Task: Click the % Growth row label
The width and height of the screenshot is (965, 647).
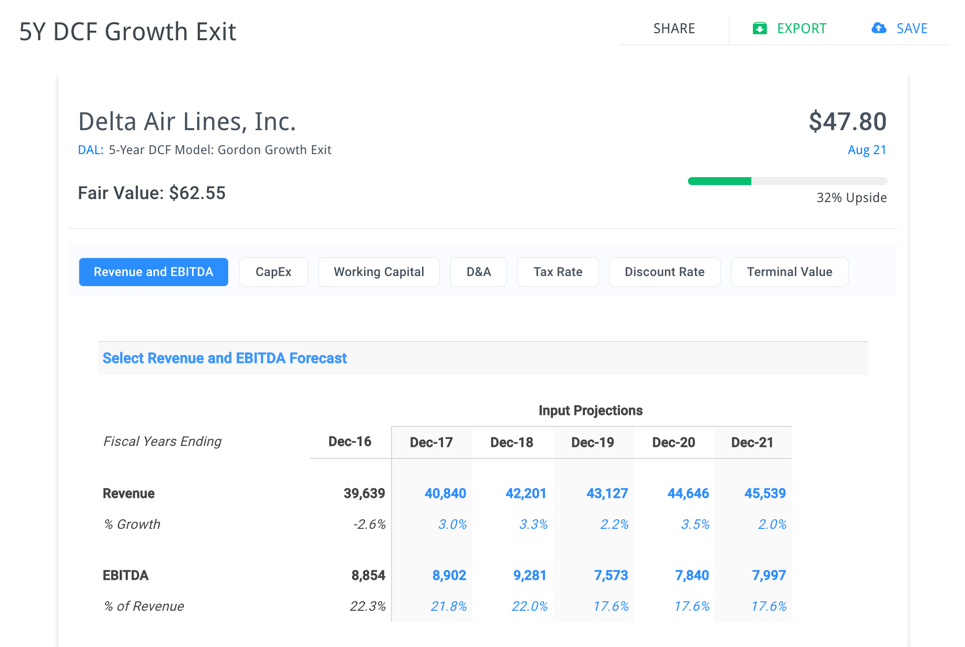Action: click(x=132, y=524)
